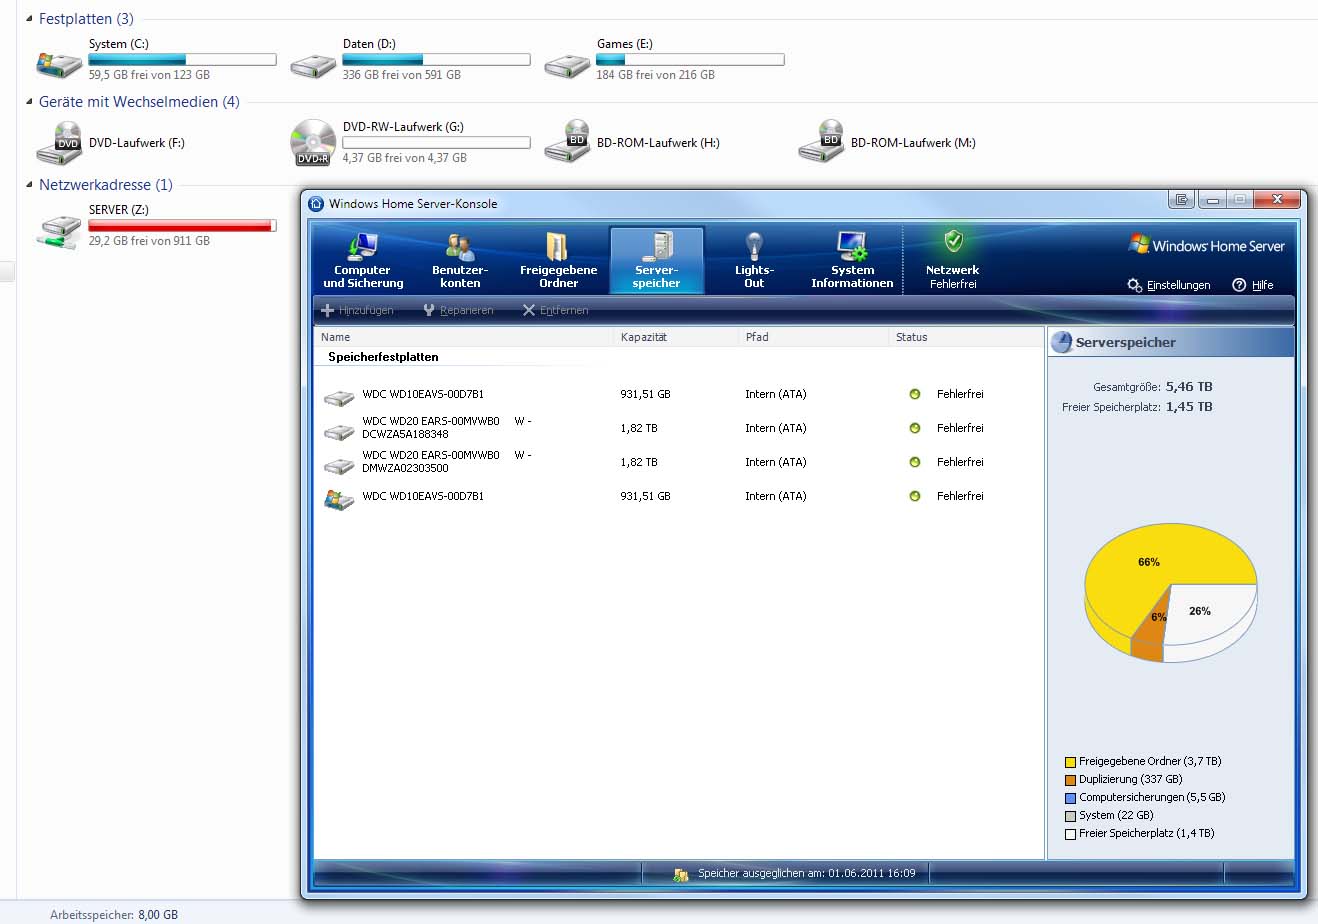
Task: Open the System Informationen icon
Action: click(852, 247)
